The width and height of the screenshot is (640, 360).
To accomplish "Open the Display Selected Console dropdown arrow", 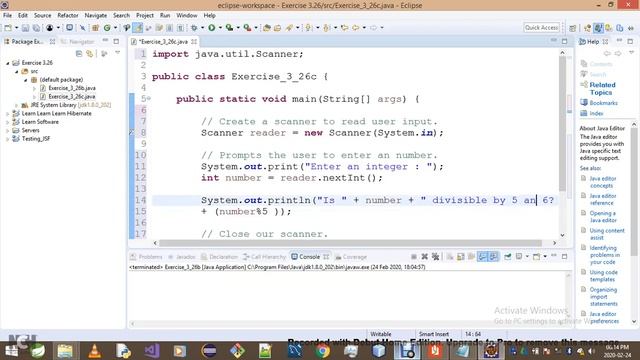I will click(527, 257).
